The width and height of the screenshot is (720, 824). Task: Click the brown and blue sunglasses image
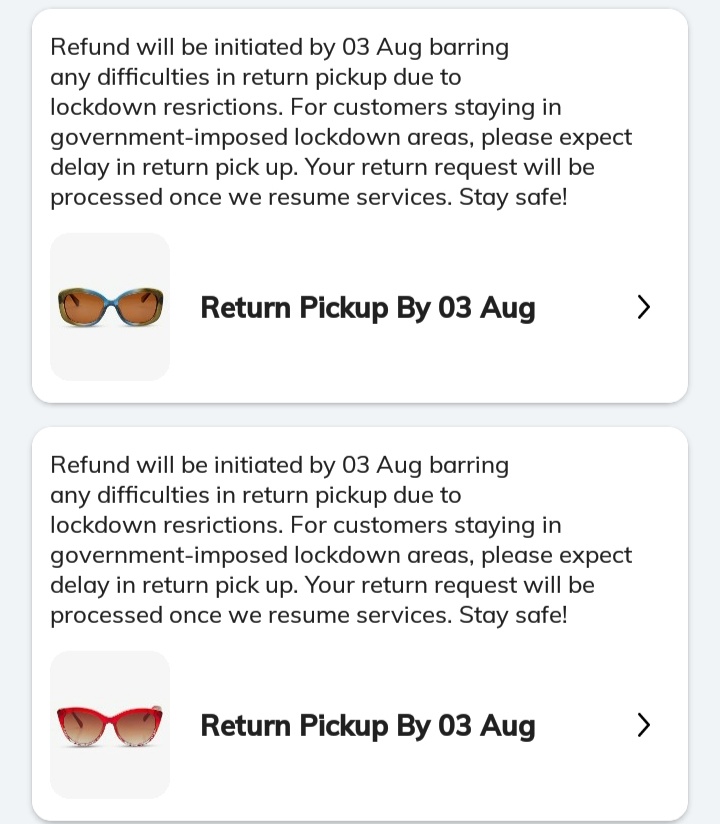[110, 305]
